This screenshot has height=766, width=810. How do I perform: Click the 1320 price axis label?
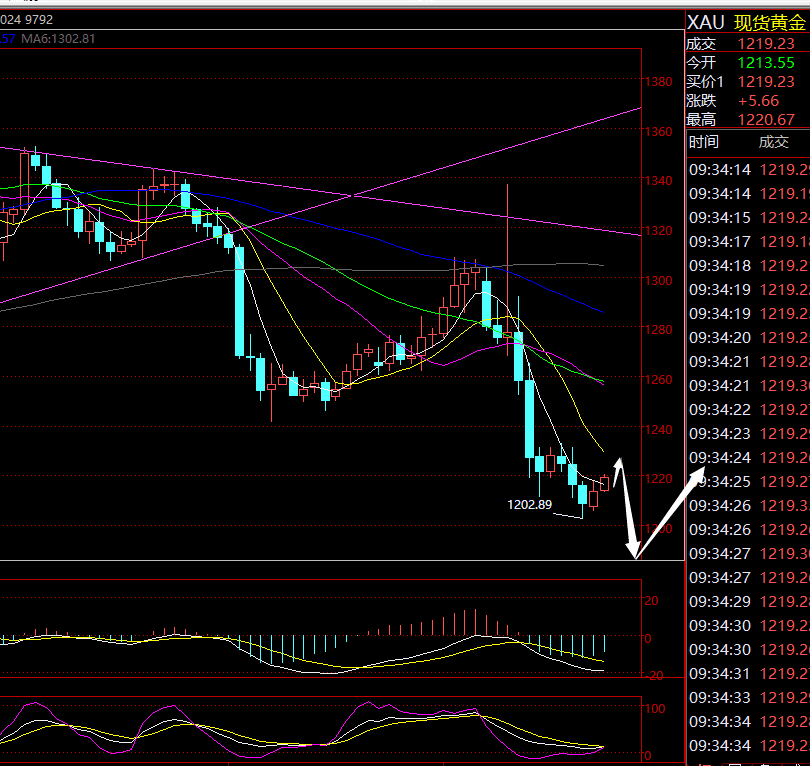(658, 230)
